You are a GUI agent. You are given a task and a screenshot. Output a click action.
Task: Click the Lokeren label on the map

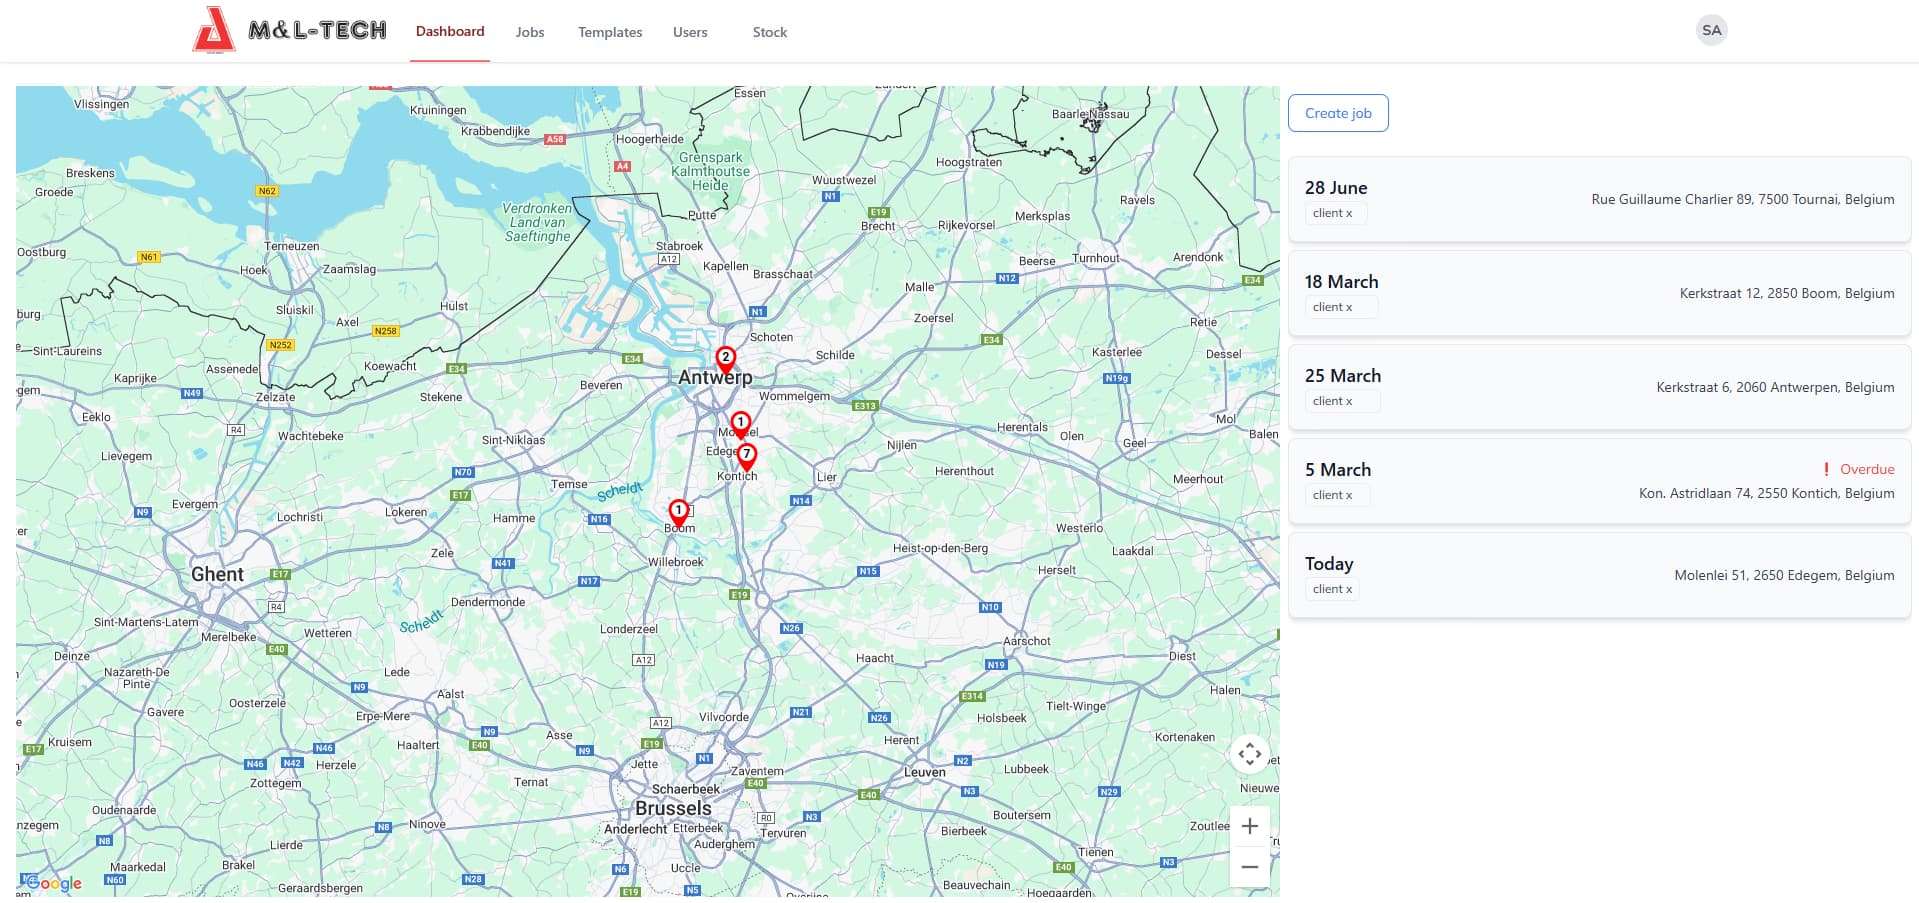point(406,512)
